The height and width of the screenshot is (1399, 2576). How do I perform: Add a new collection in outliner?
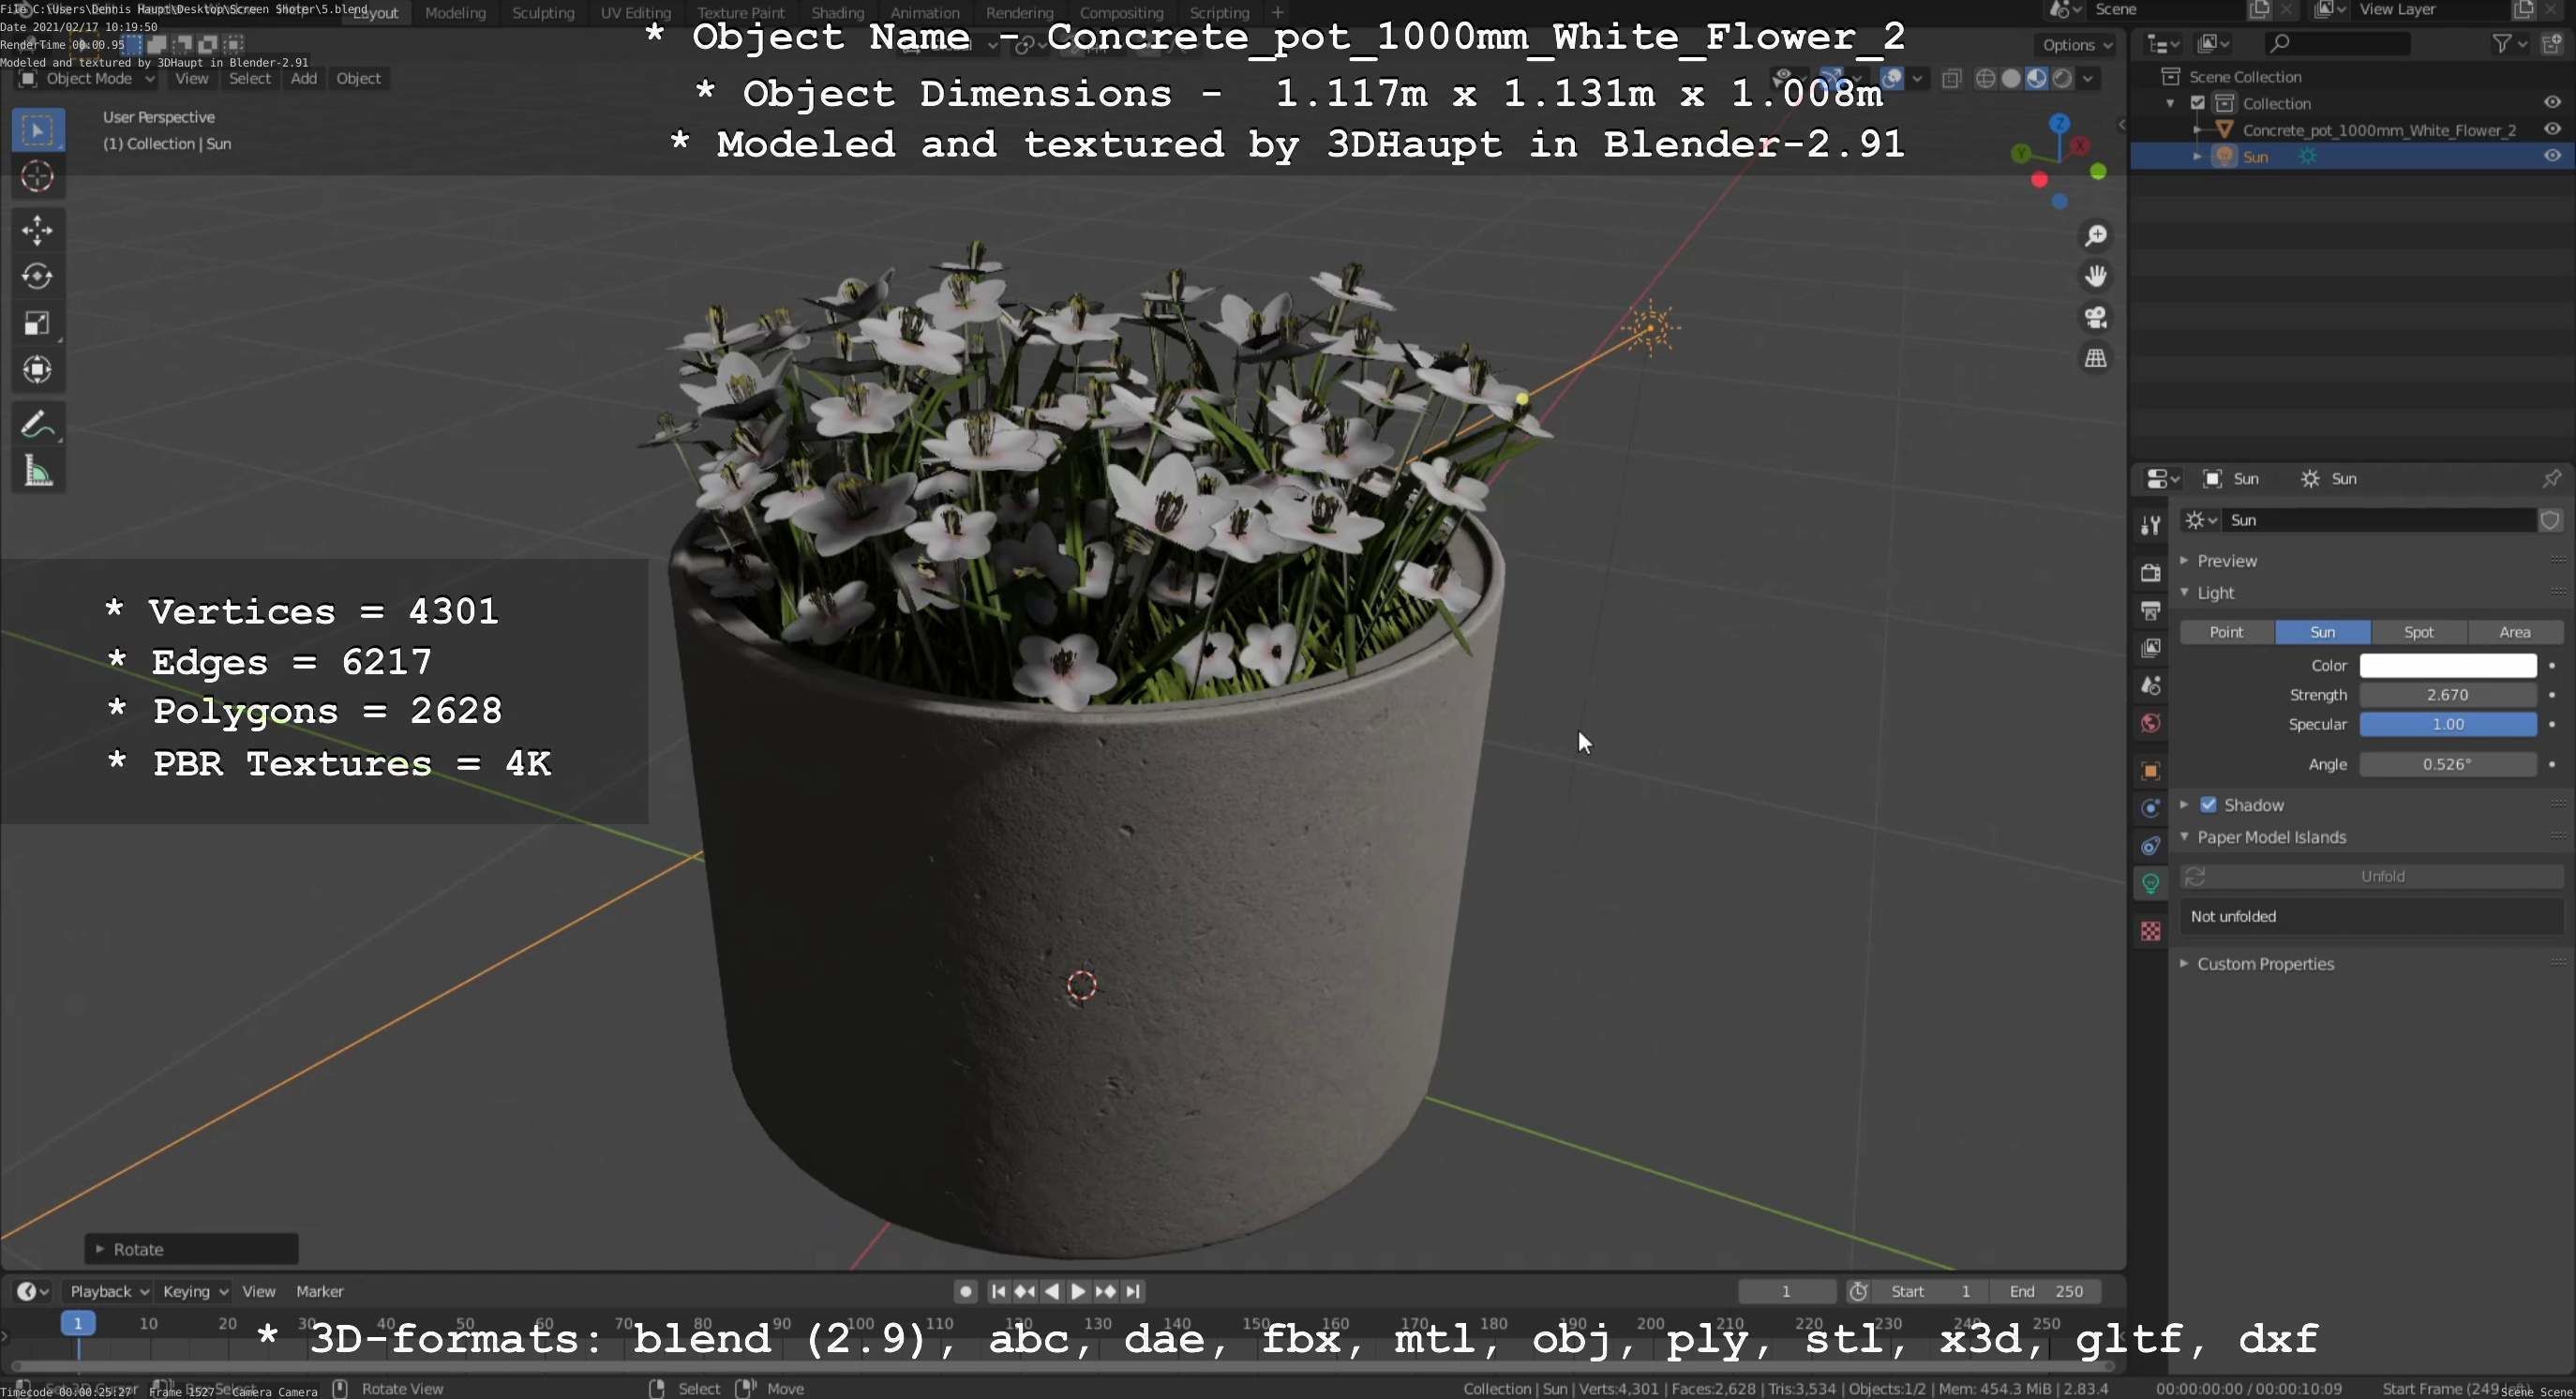[x=2552, y=43]
